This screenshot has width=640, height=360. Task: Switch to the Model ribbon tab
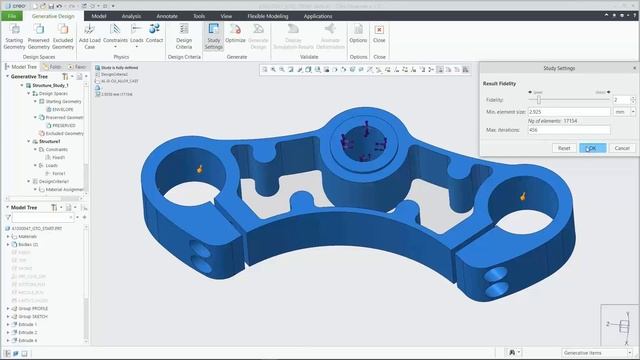[99, 16]
